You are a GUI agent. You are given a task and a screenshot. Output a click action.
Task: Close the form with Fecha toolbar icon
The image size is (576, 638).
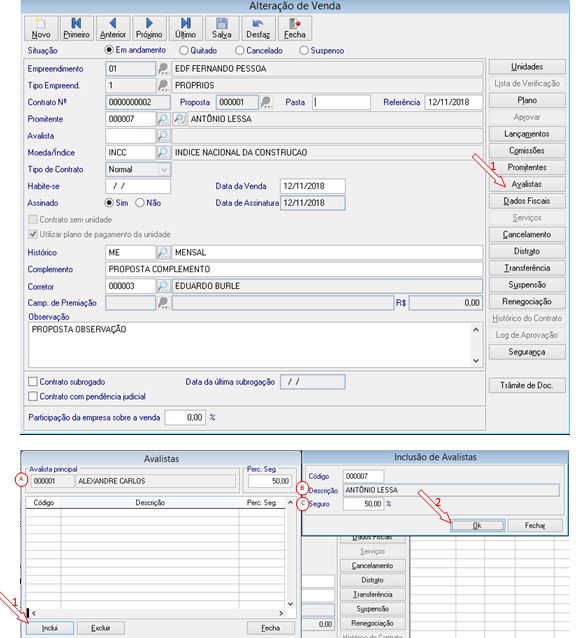[x=295, y=28]
